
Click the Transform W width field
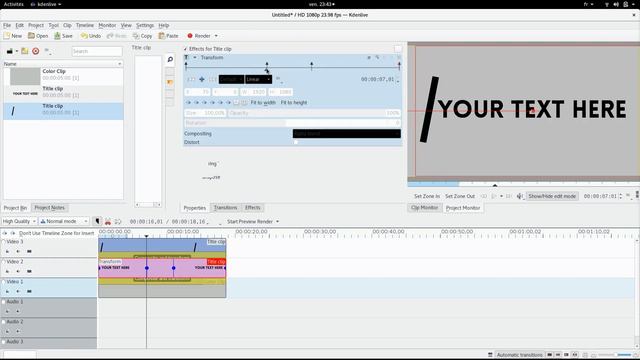(x=253, y=92)
